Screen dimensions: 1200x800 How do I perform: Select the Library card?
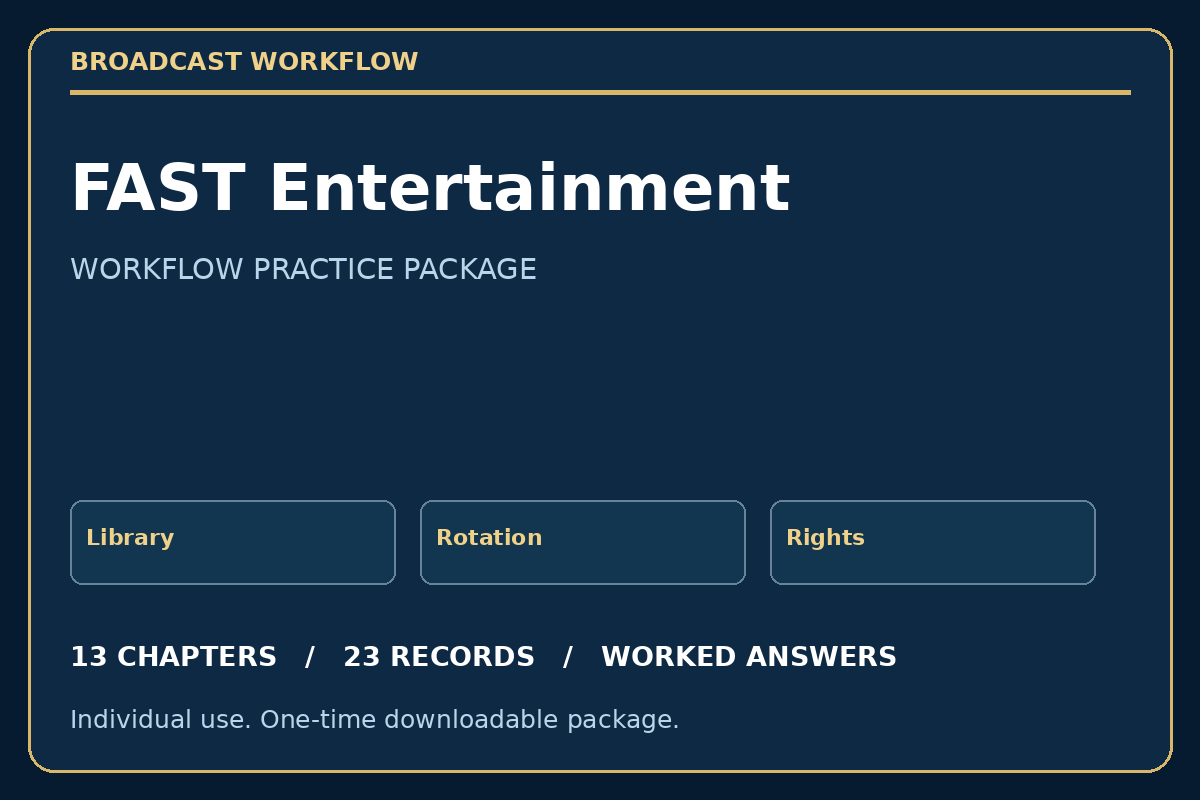click(x=233, y=542)
